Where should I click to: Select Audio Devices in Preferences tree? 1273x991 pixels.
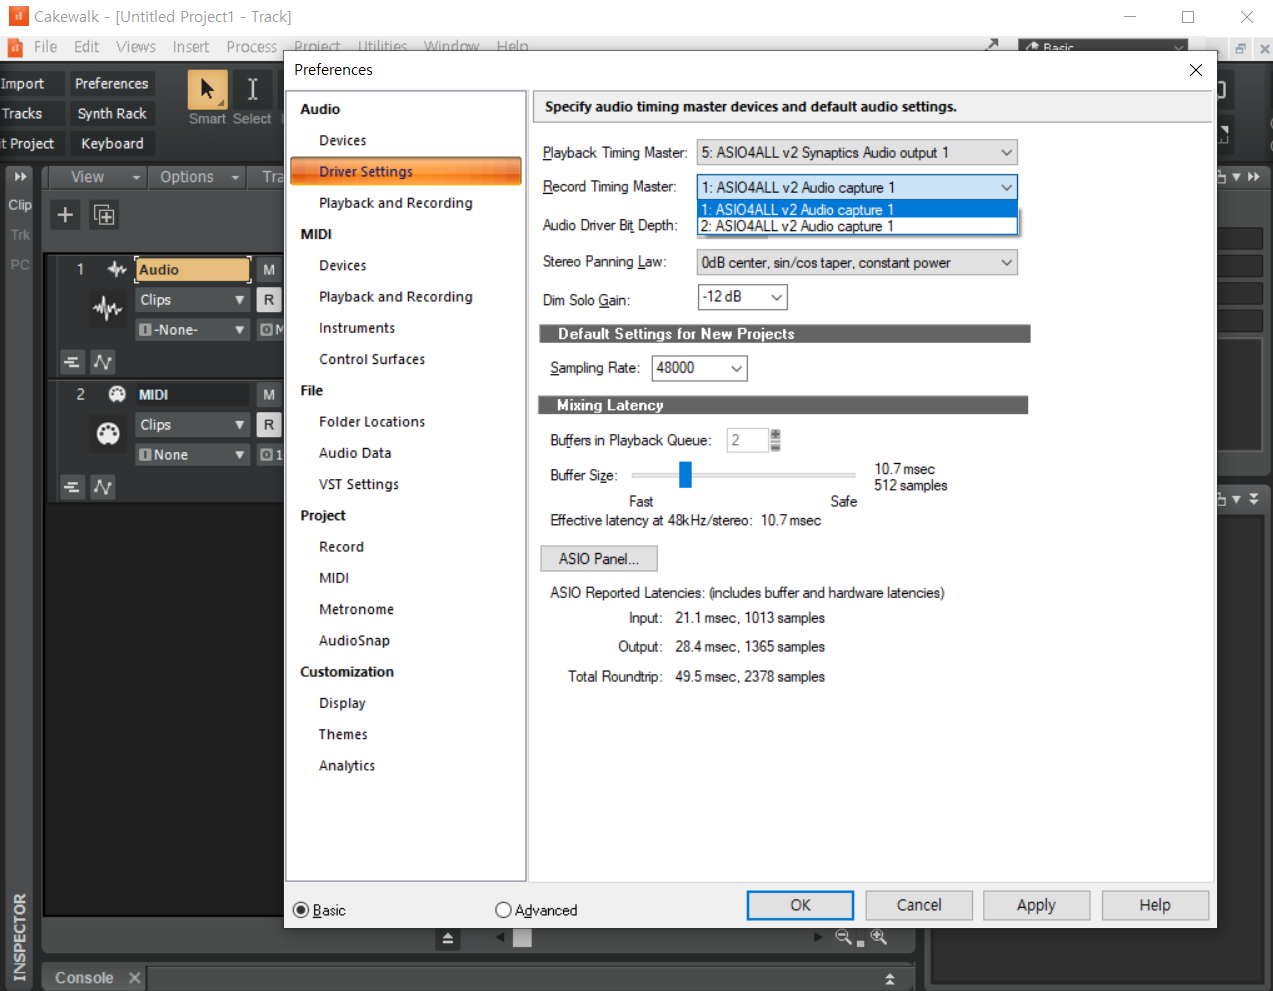click(343, 141)
